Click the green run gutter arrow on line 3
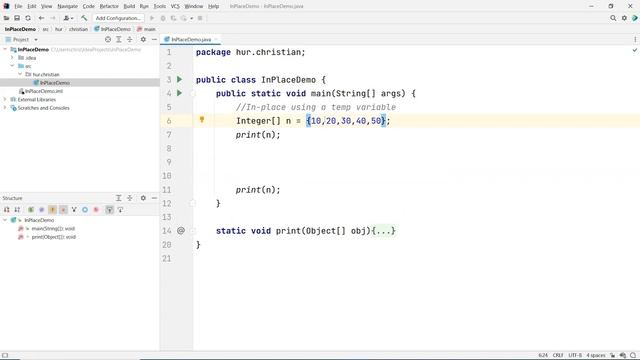640x360 pixels. point(180,79)
